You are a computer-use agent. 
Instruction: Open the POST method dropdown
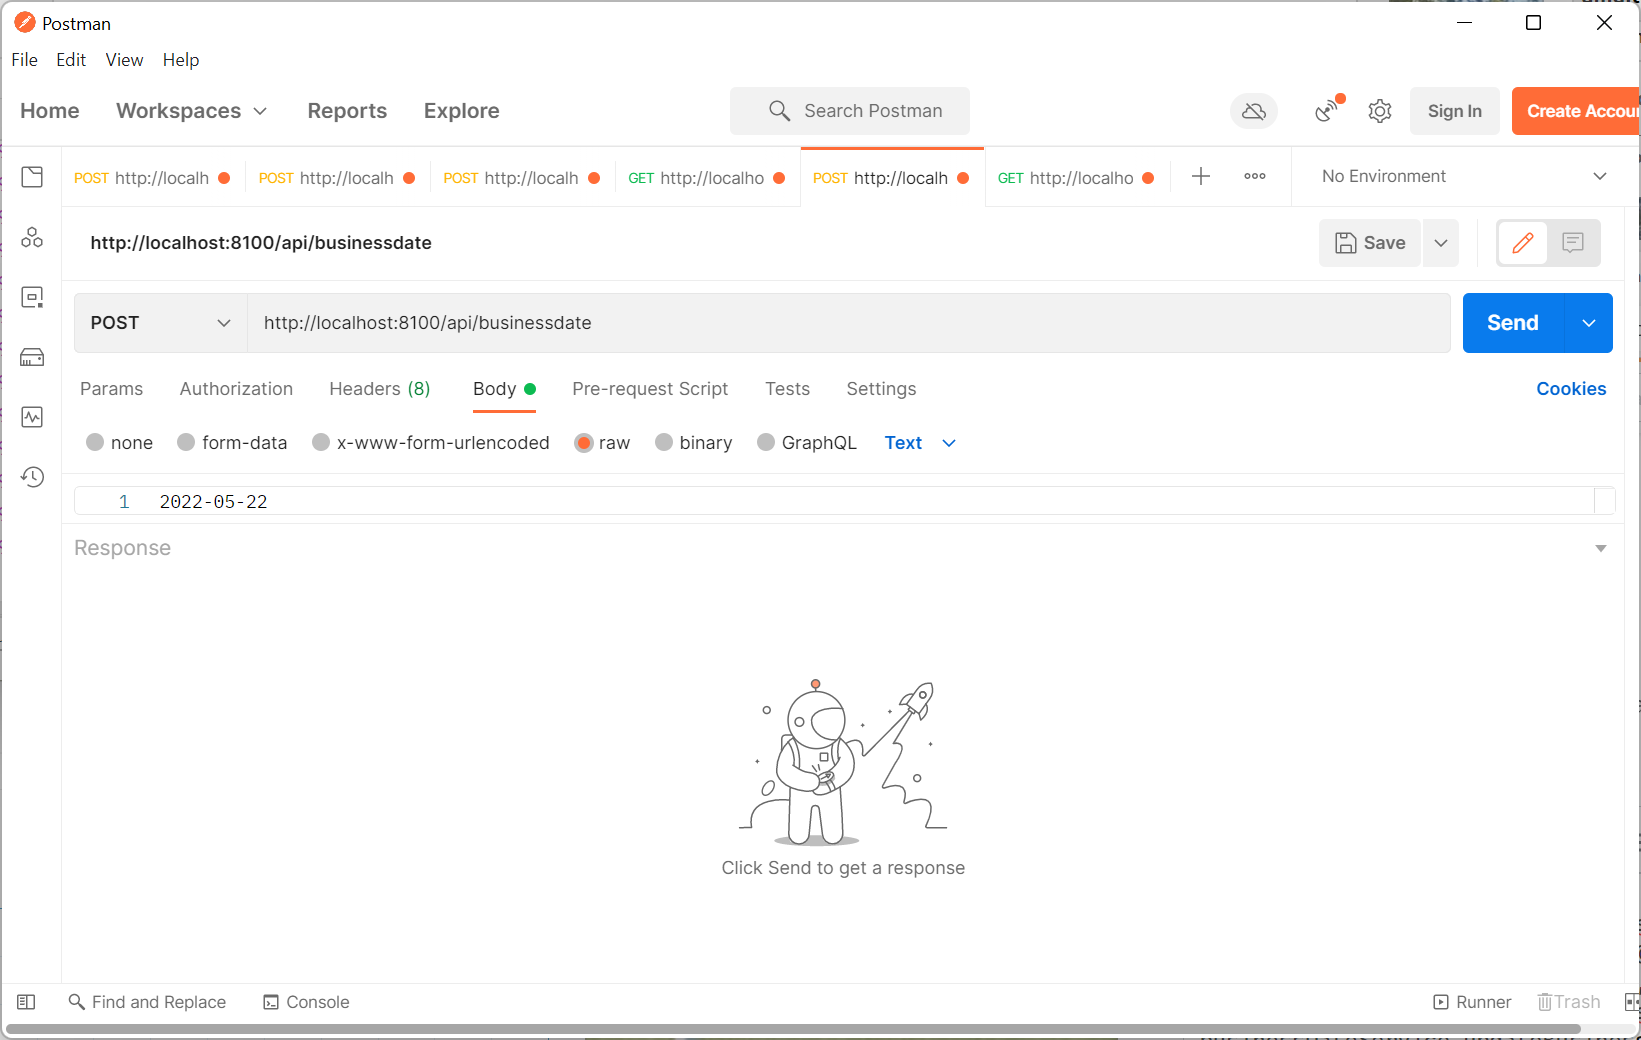click(161, 323)
